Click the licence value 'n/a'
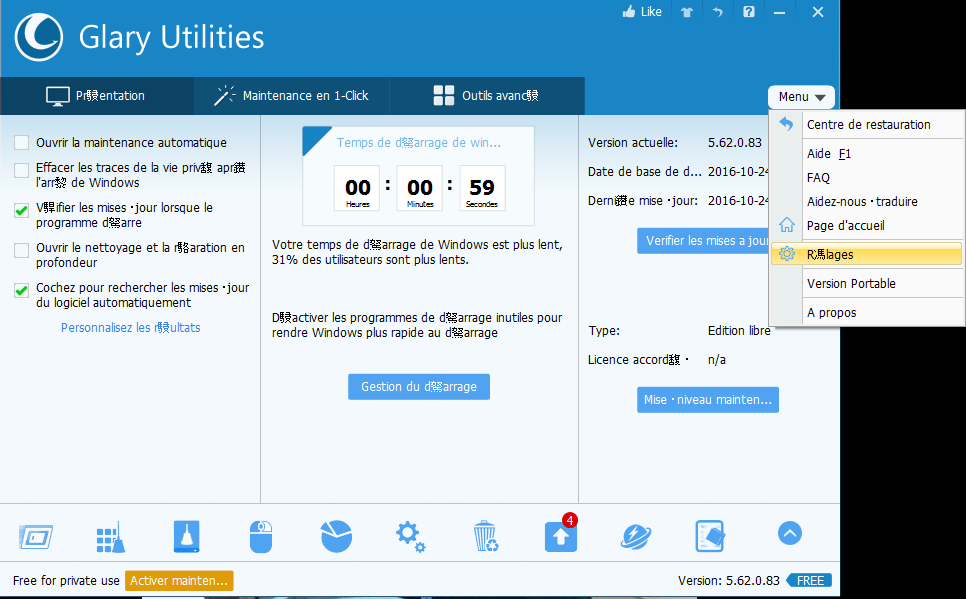The image size is (966, 599). [716, 360]
